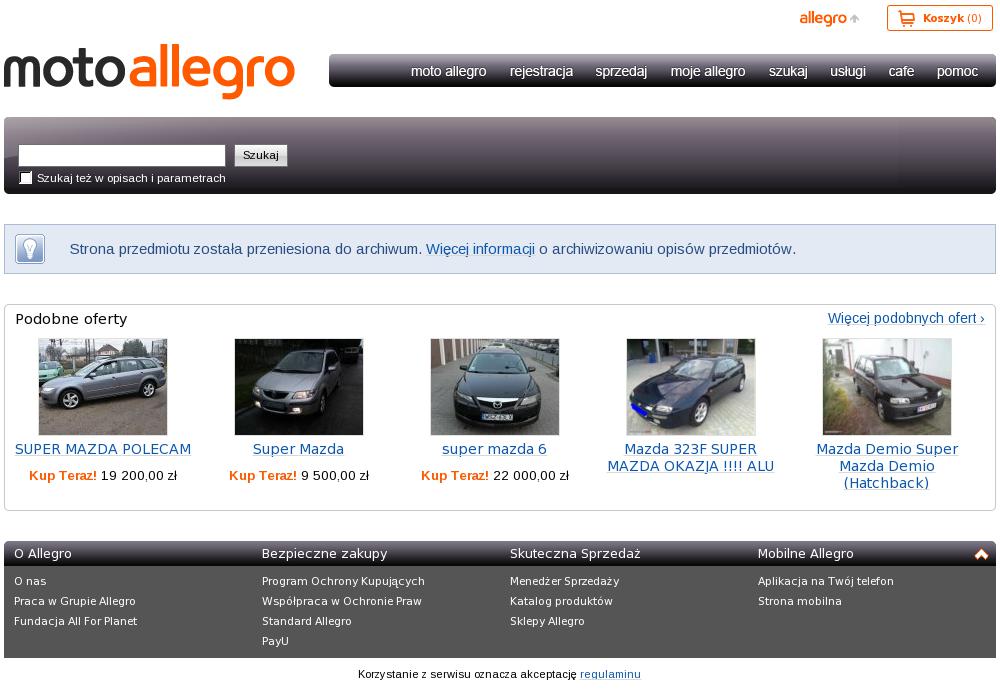Select szukaj in the navigation bar

[788, 71]
